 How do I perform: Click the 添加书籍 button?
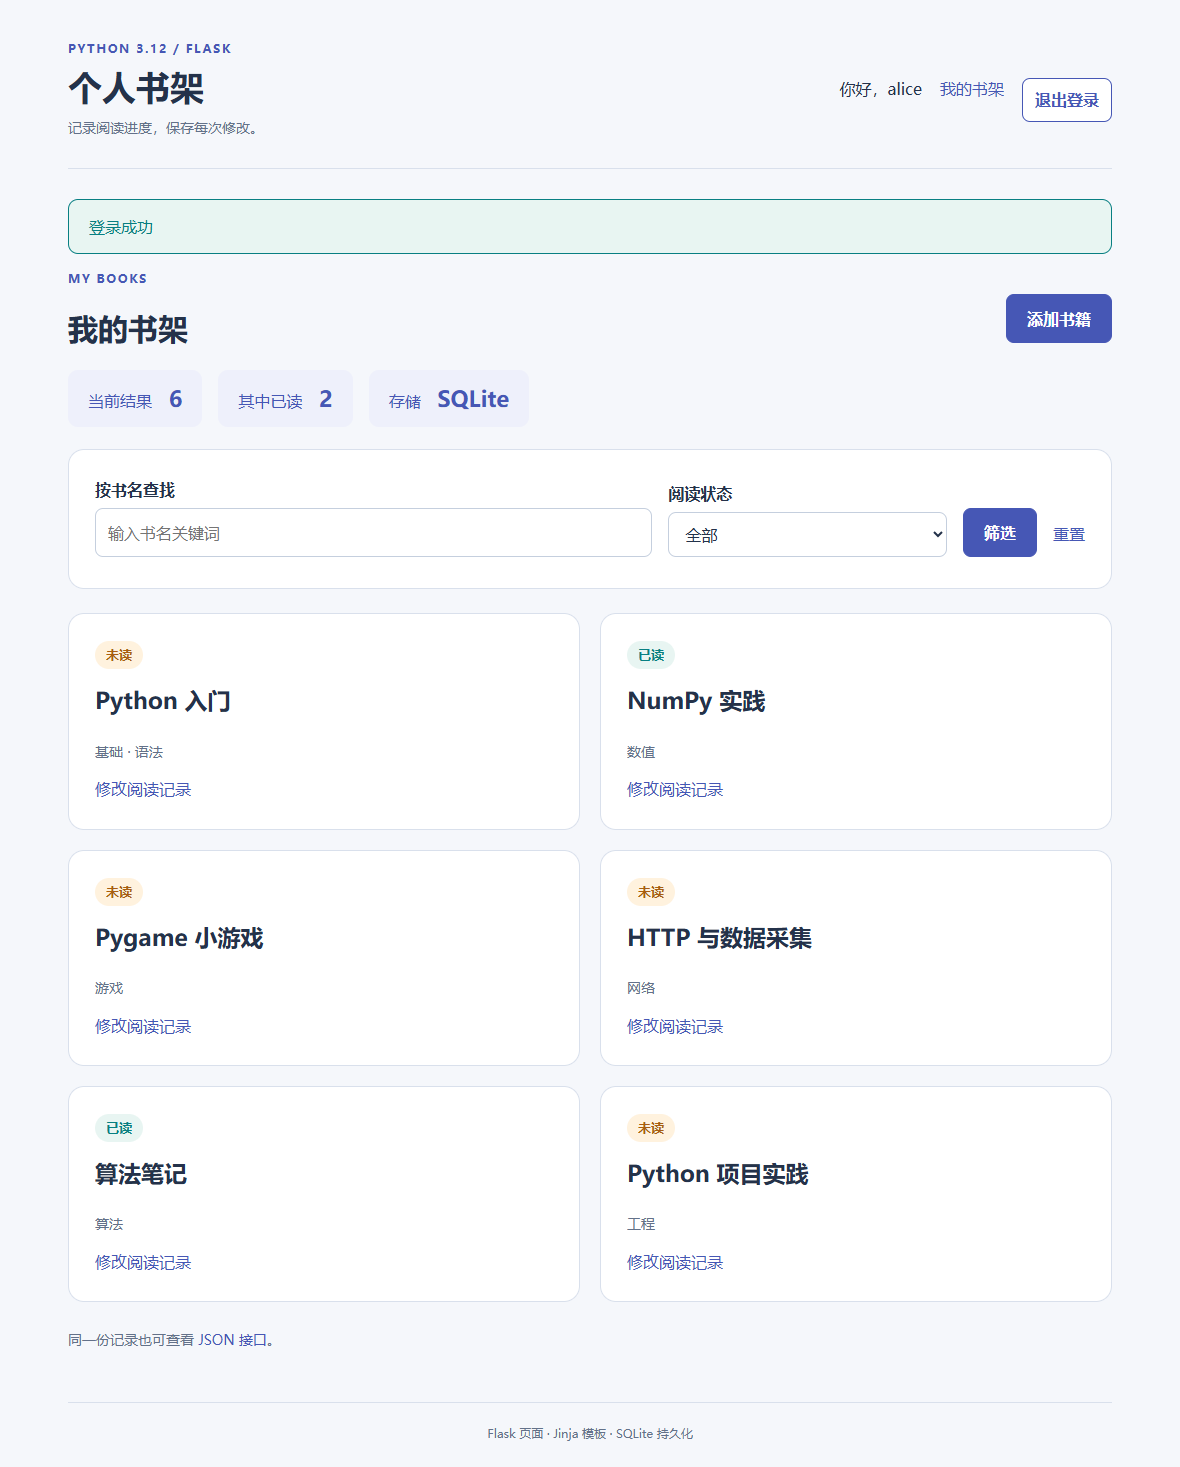click(x=1058, y=319)
